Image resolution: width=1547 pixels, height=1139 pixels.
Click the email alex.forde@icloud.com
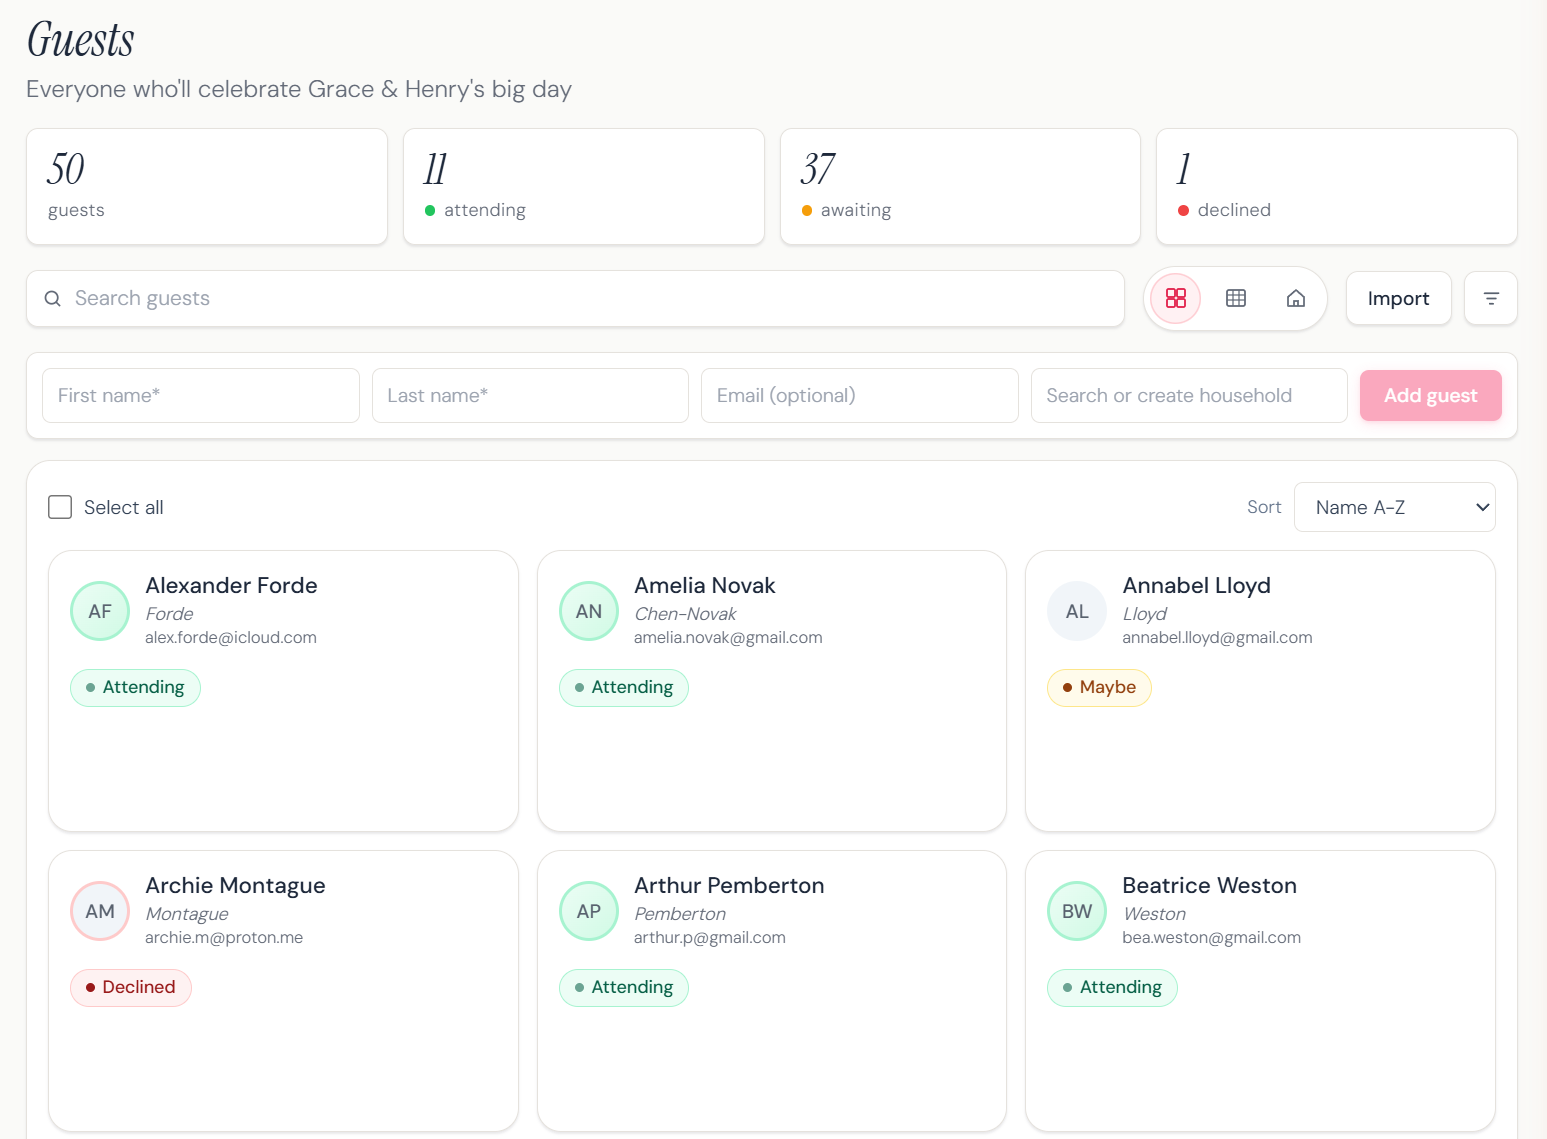[231, 637]
